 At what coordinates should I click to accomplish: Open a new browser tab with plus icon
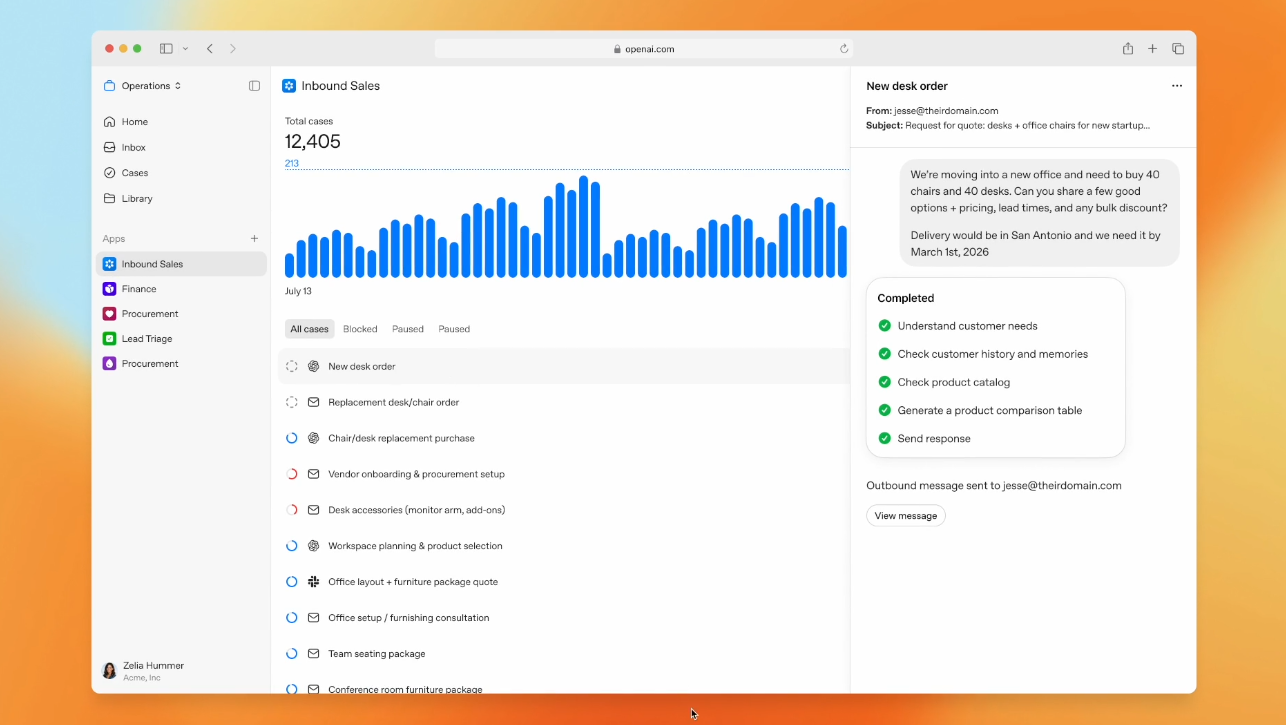1152,49
